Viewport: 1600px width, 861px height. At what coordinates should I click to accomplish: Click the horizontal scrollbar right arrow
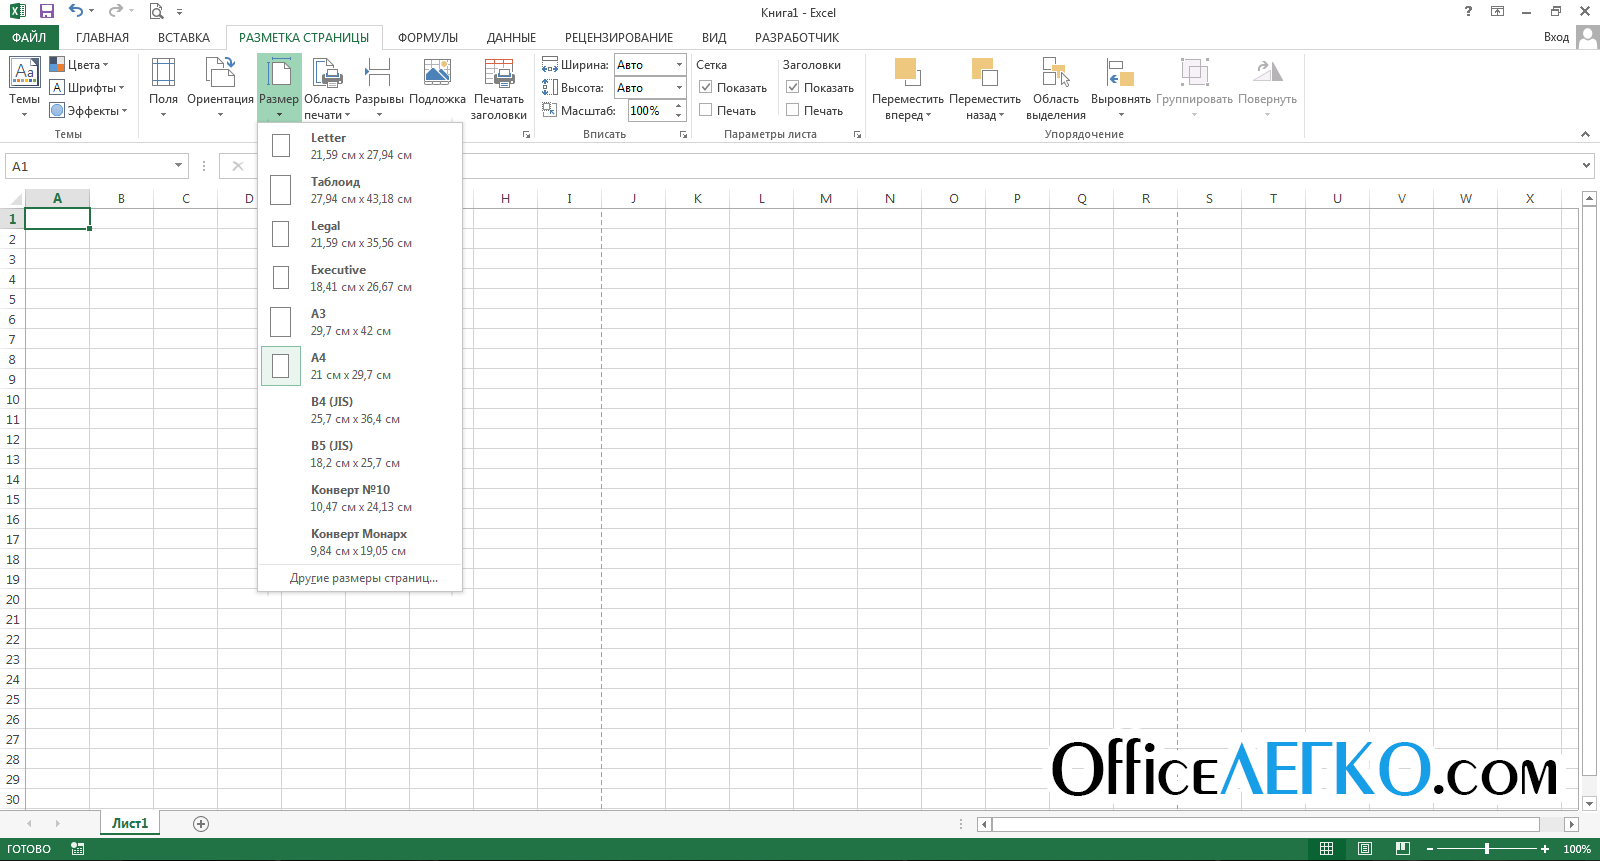click(1572, 824)
